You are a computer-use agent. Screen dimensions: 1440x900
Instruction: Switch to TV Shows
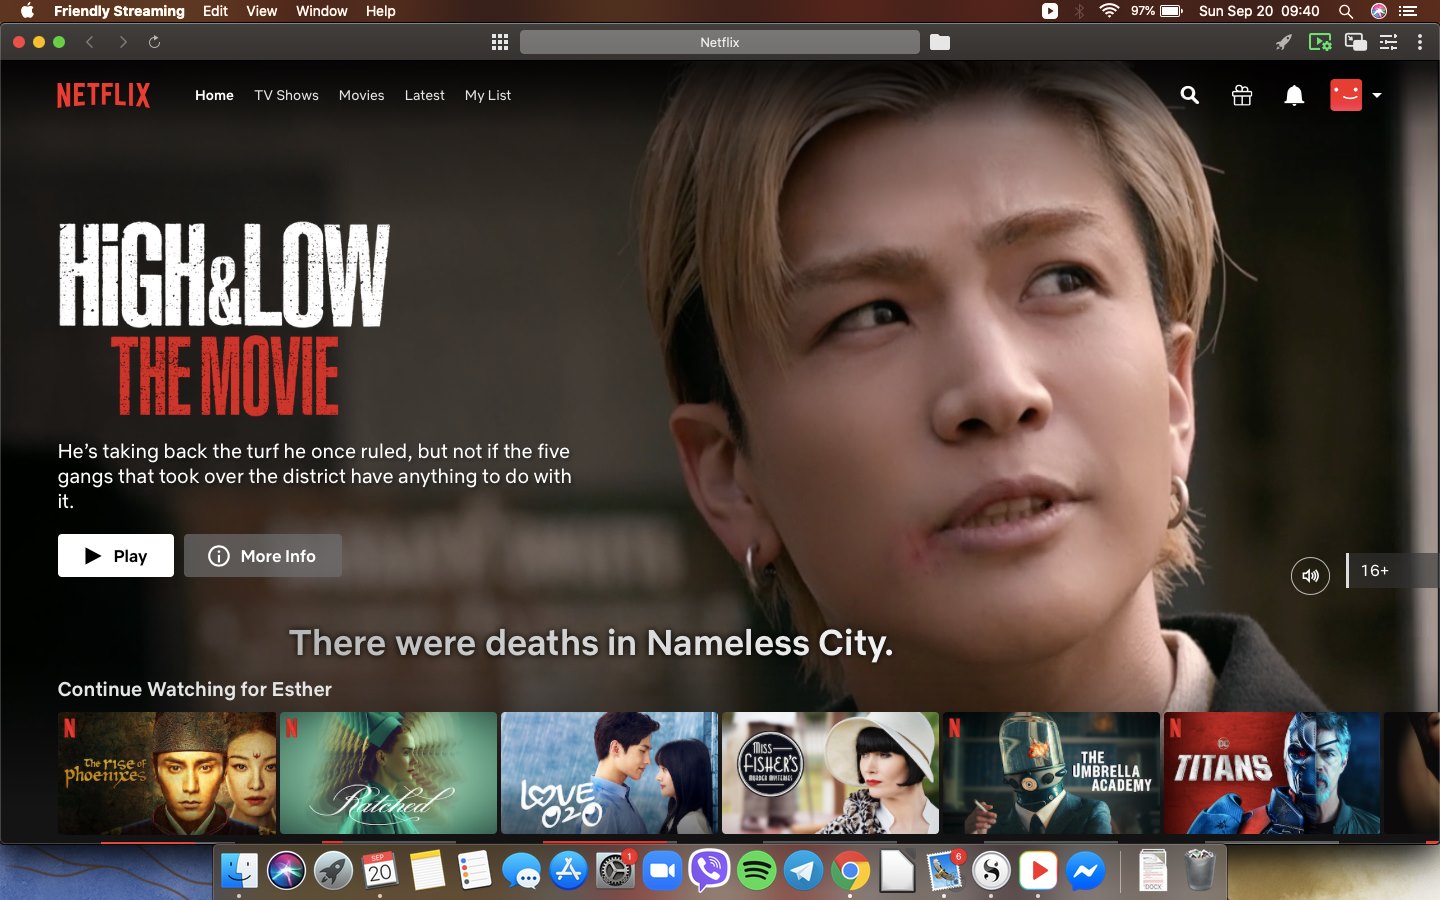click(286, 95)
